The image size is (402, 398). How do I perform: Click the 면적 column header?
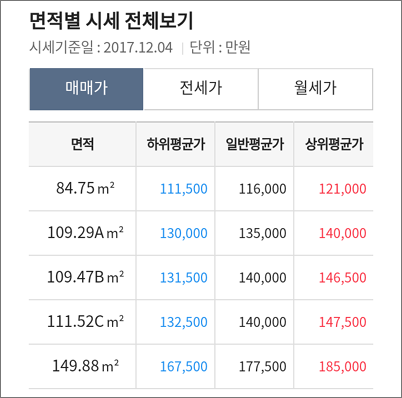82,144
